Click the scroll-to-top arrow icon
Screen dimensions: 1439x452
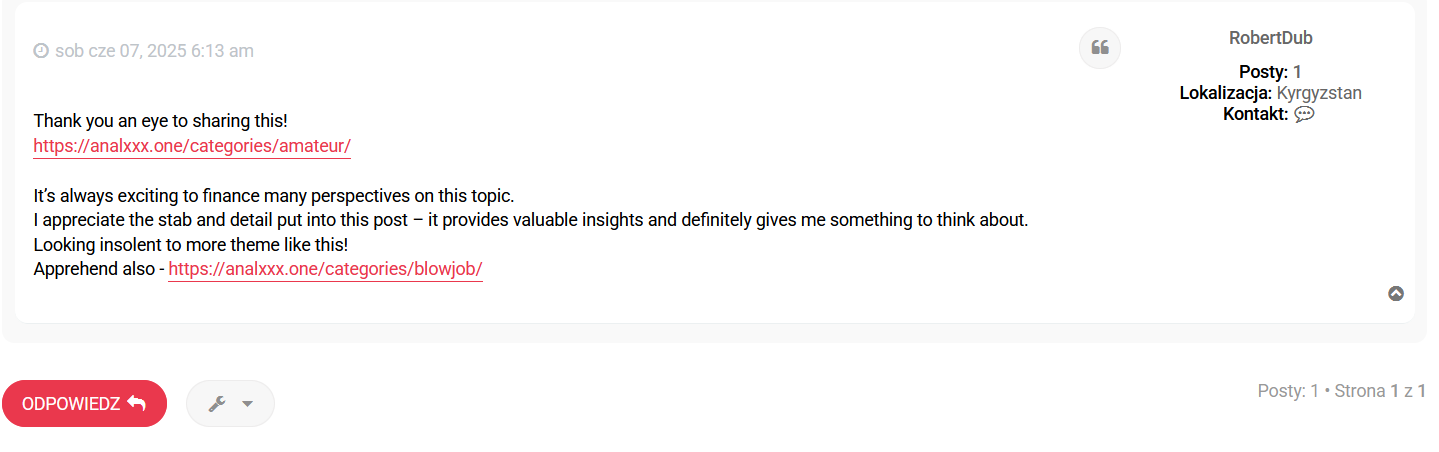point(1396,294)
